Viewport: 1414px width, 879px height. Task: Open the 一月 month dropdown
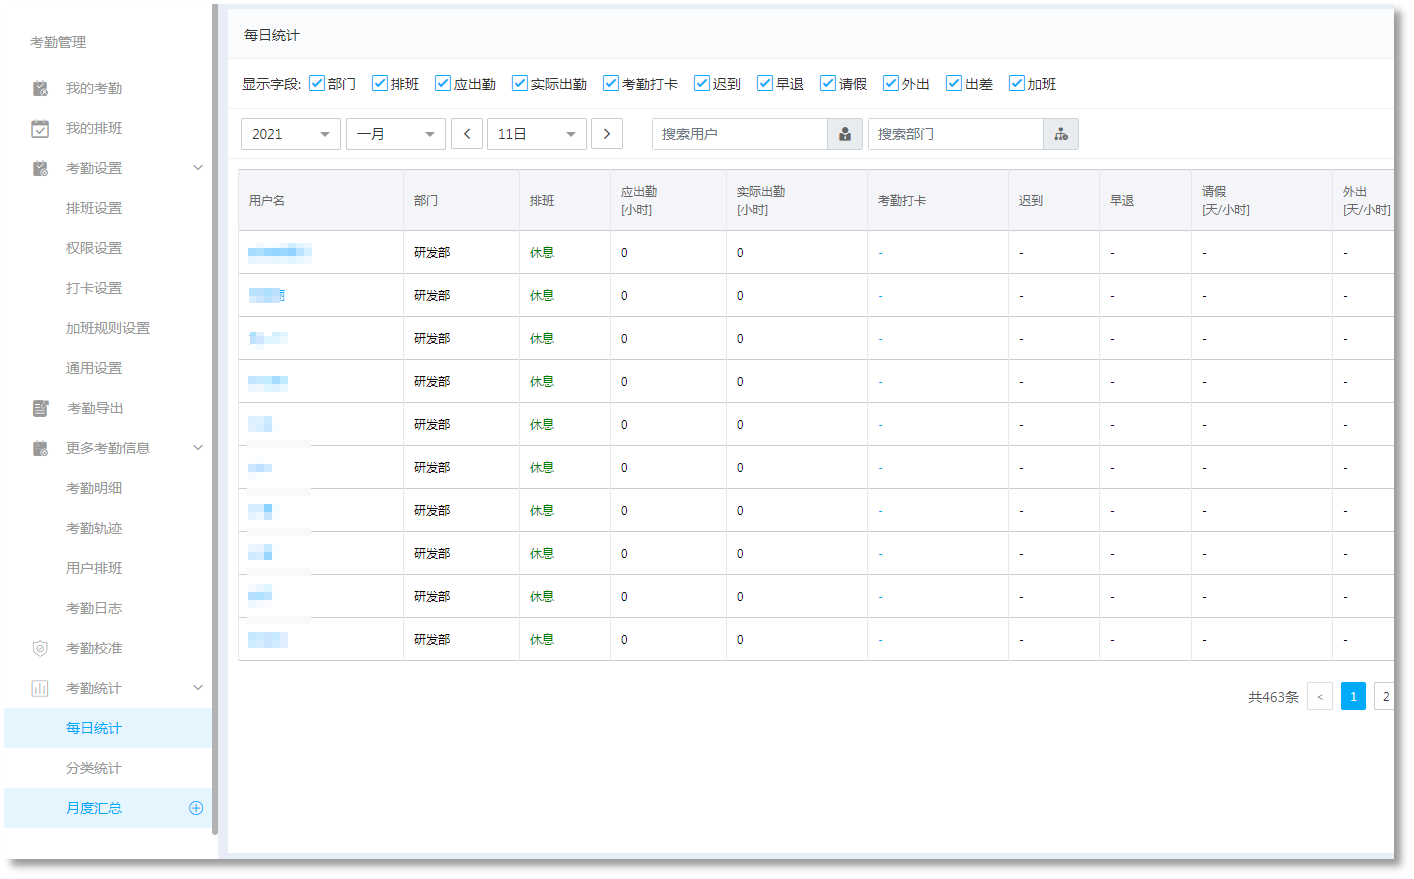coord(396,134)
